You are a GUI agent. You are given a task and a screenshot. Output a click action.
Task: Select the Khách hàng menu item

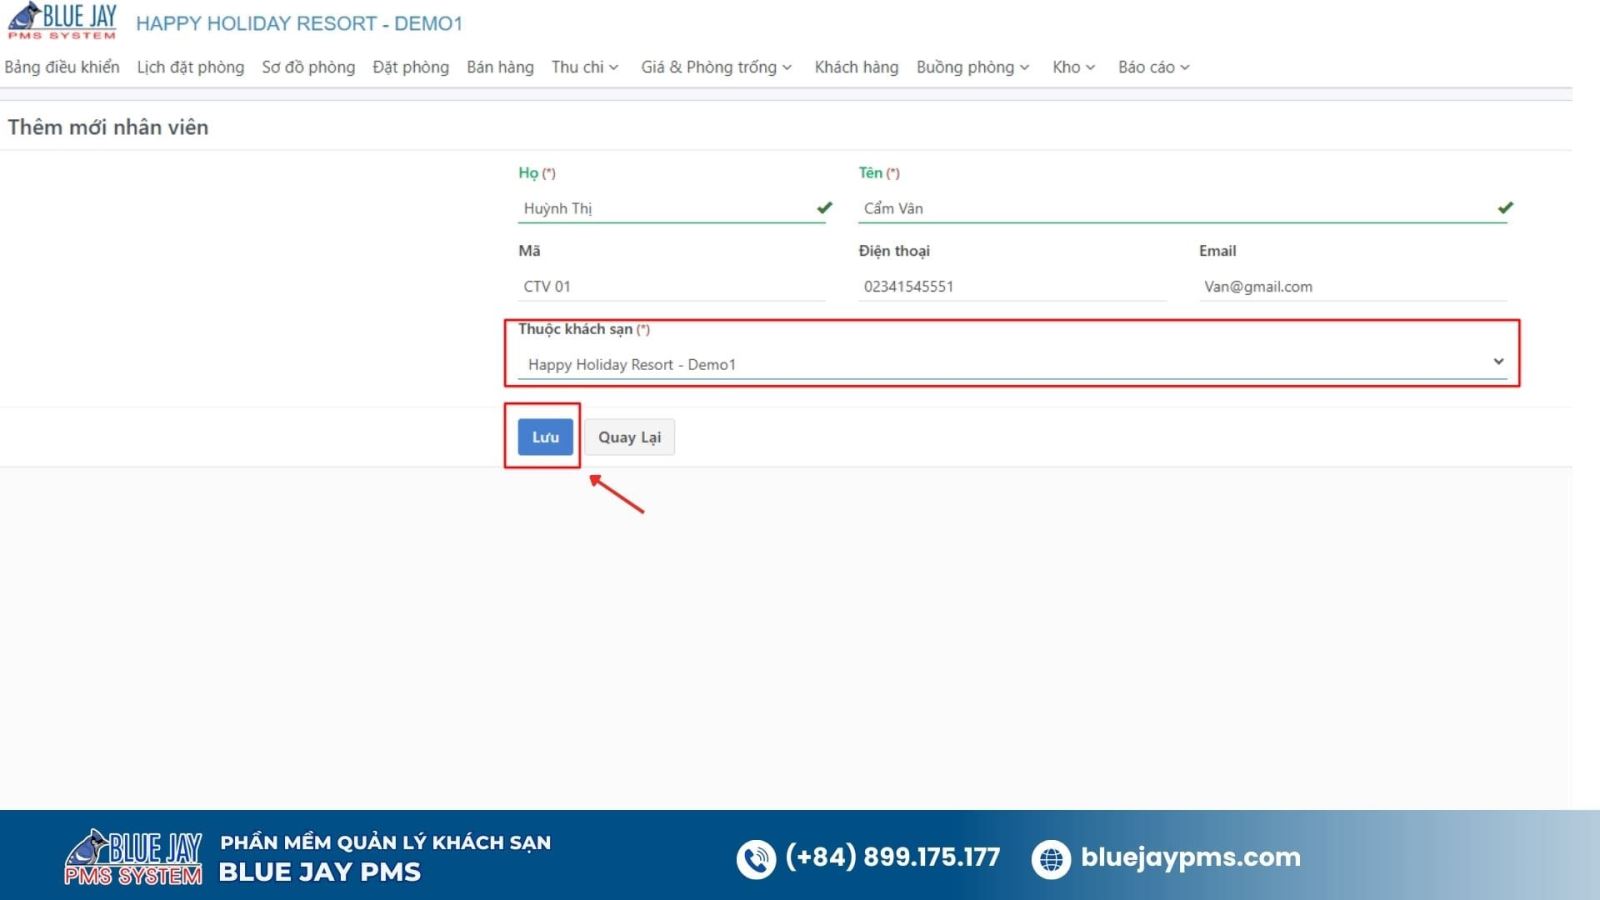855,67
